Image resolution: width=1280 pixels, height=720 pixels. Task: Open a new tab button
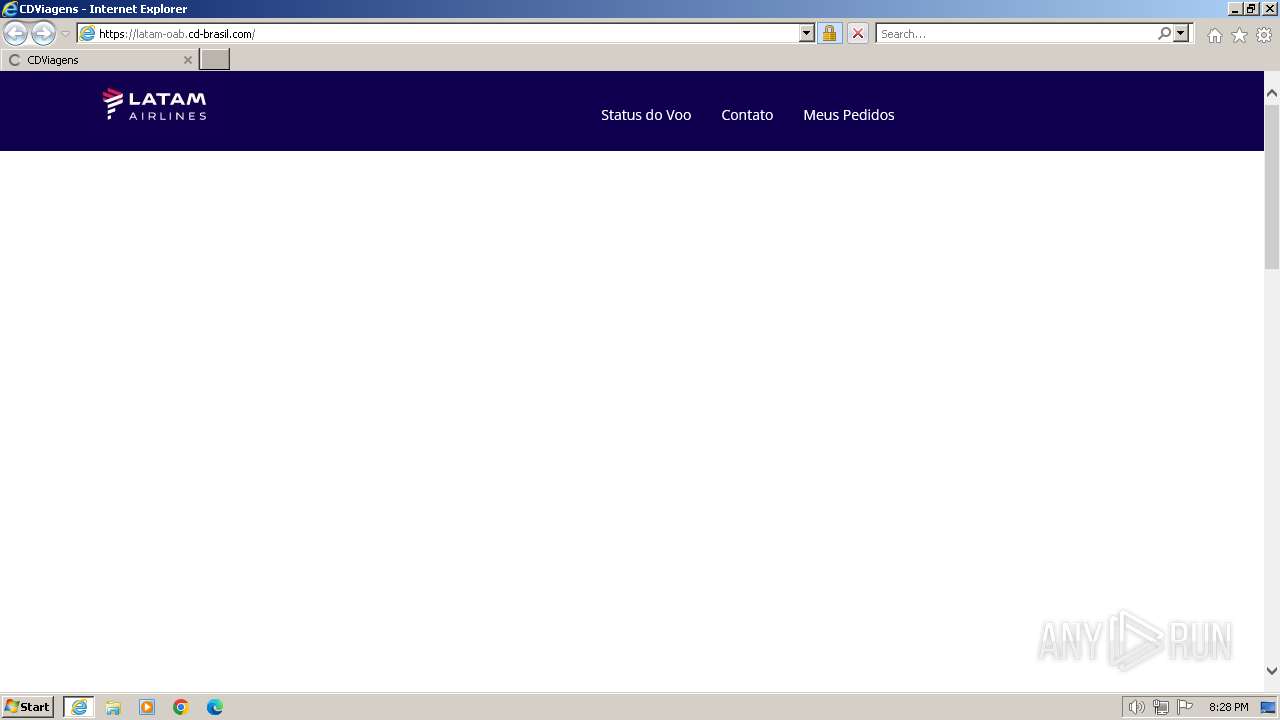point(215,60)
